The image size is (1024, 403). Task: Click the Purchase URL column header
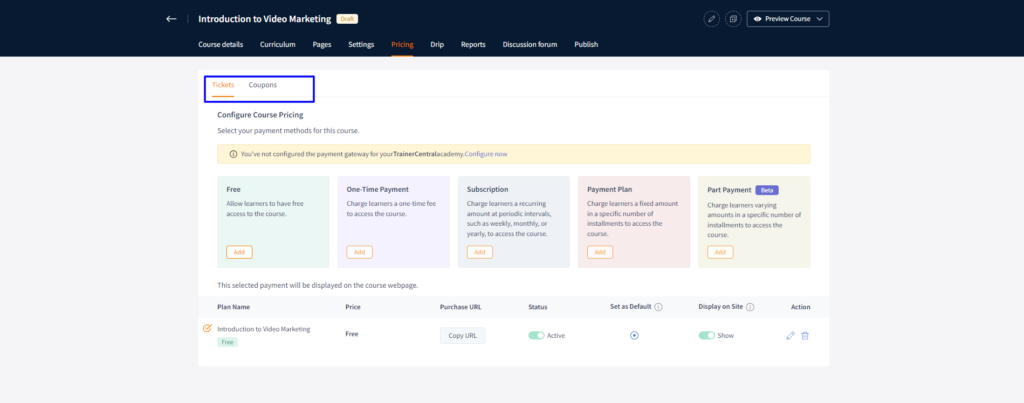[461, 307]
